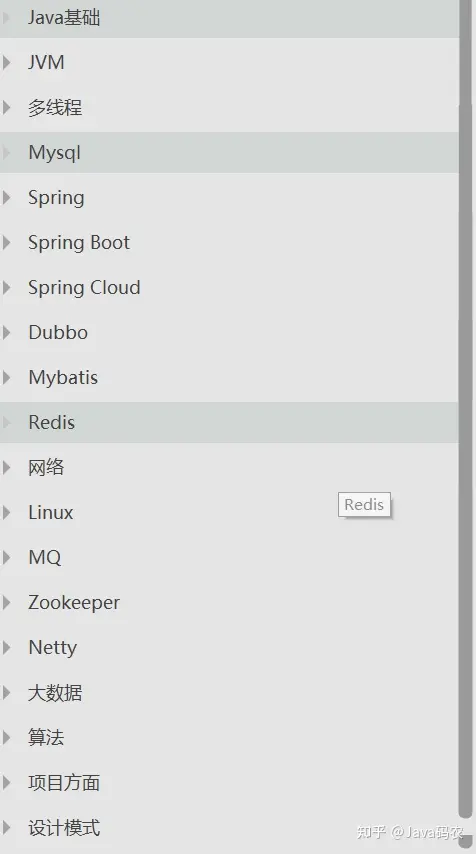Expand the Mybatis tree arrow
The width and height of the screenshot is (476, 854).
pyautogui.click(x=6, y=377)
